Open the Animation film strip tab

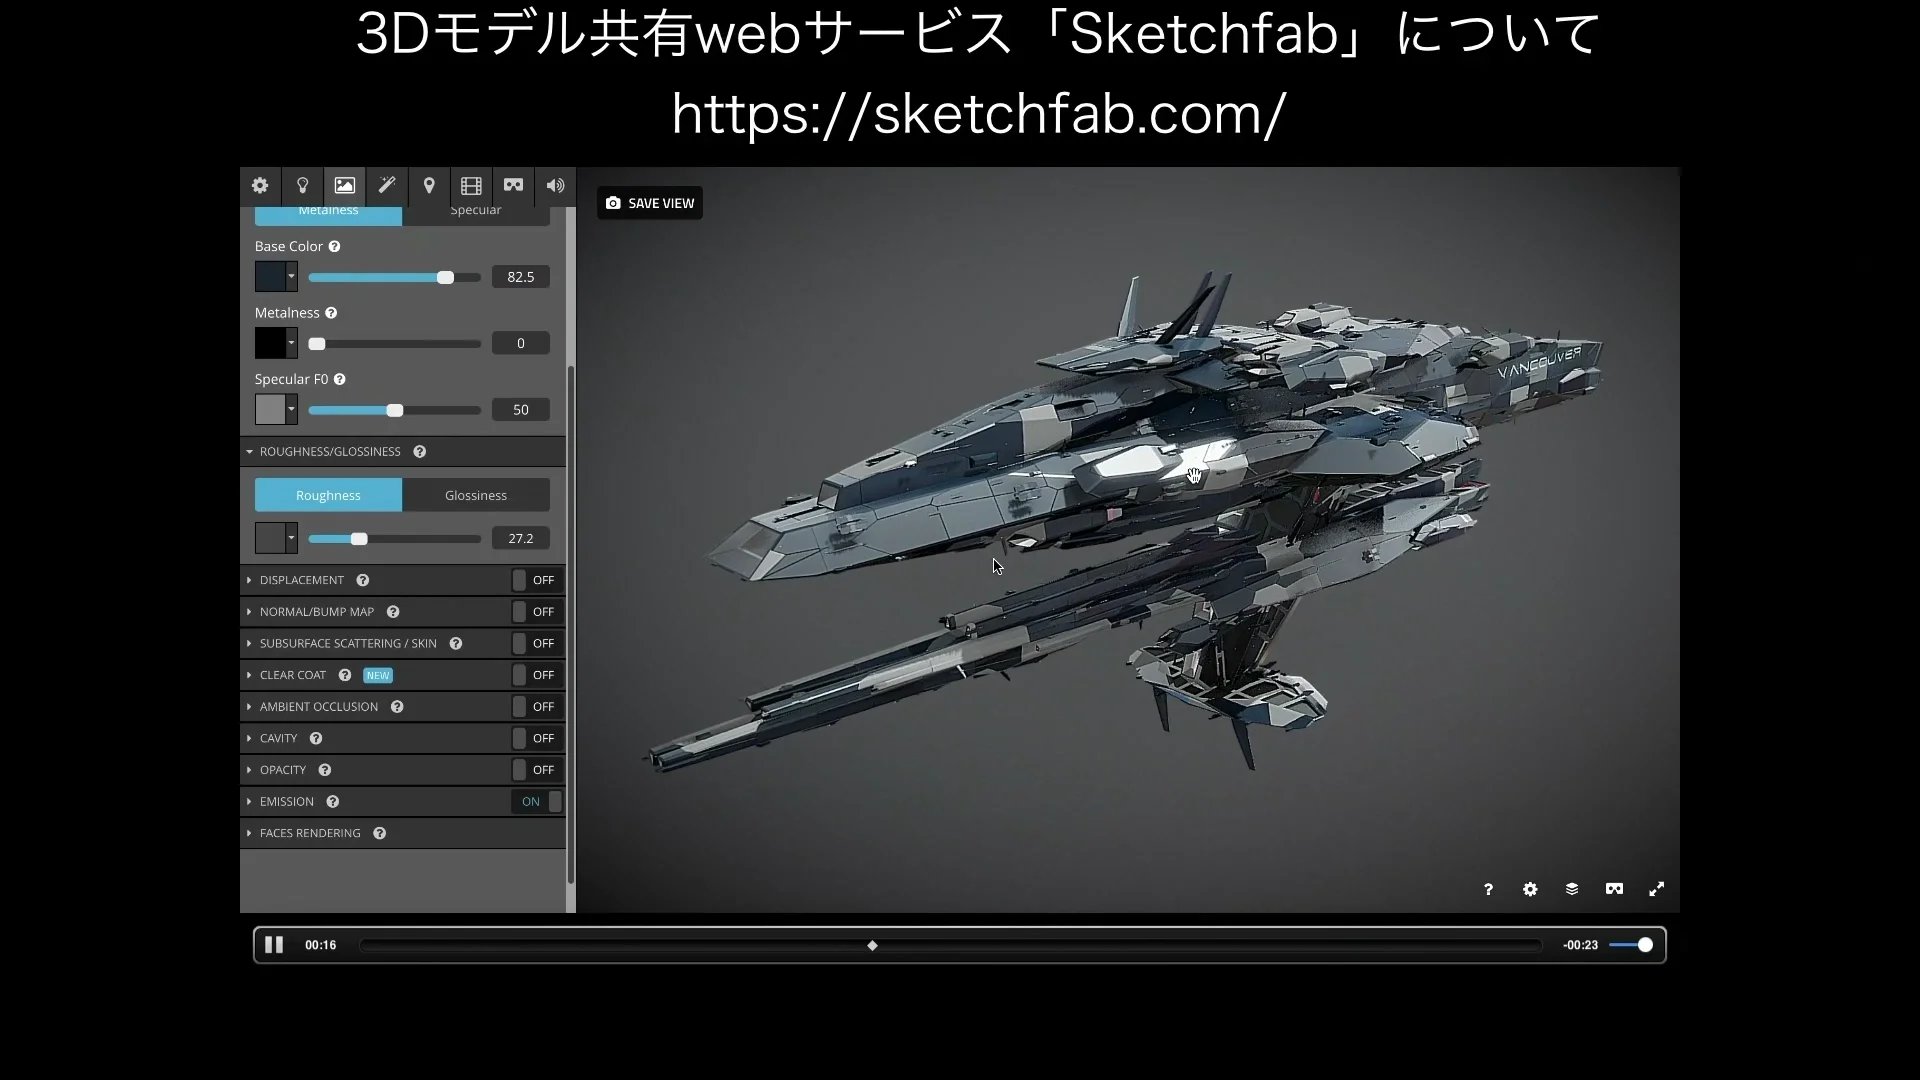[471, 186]
